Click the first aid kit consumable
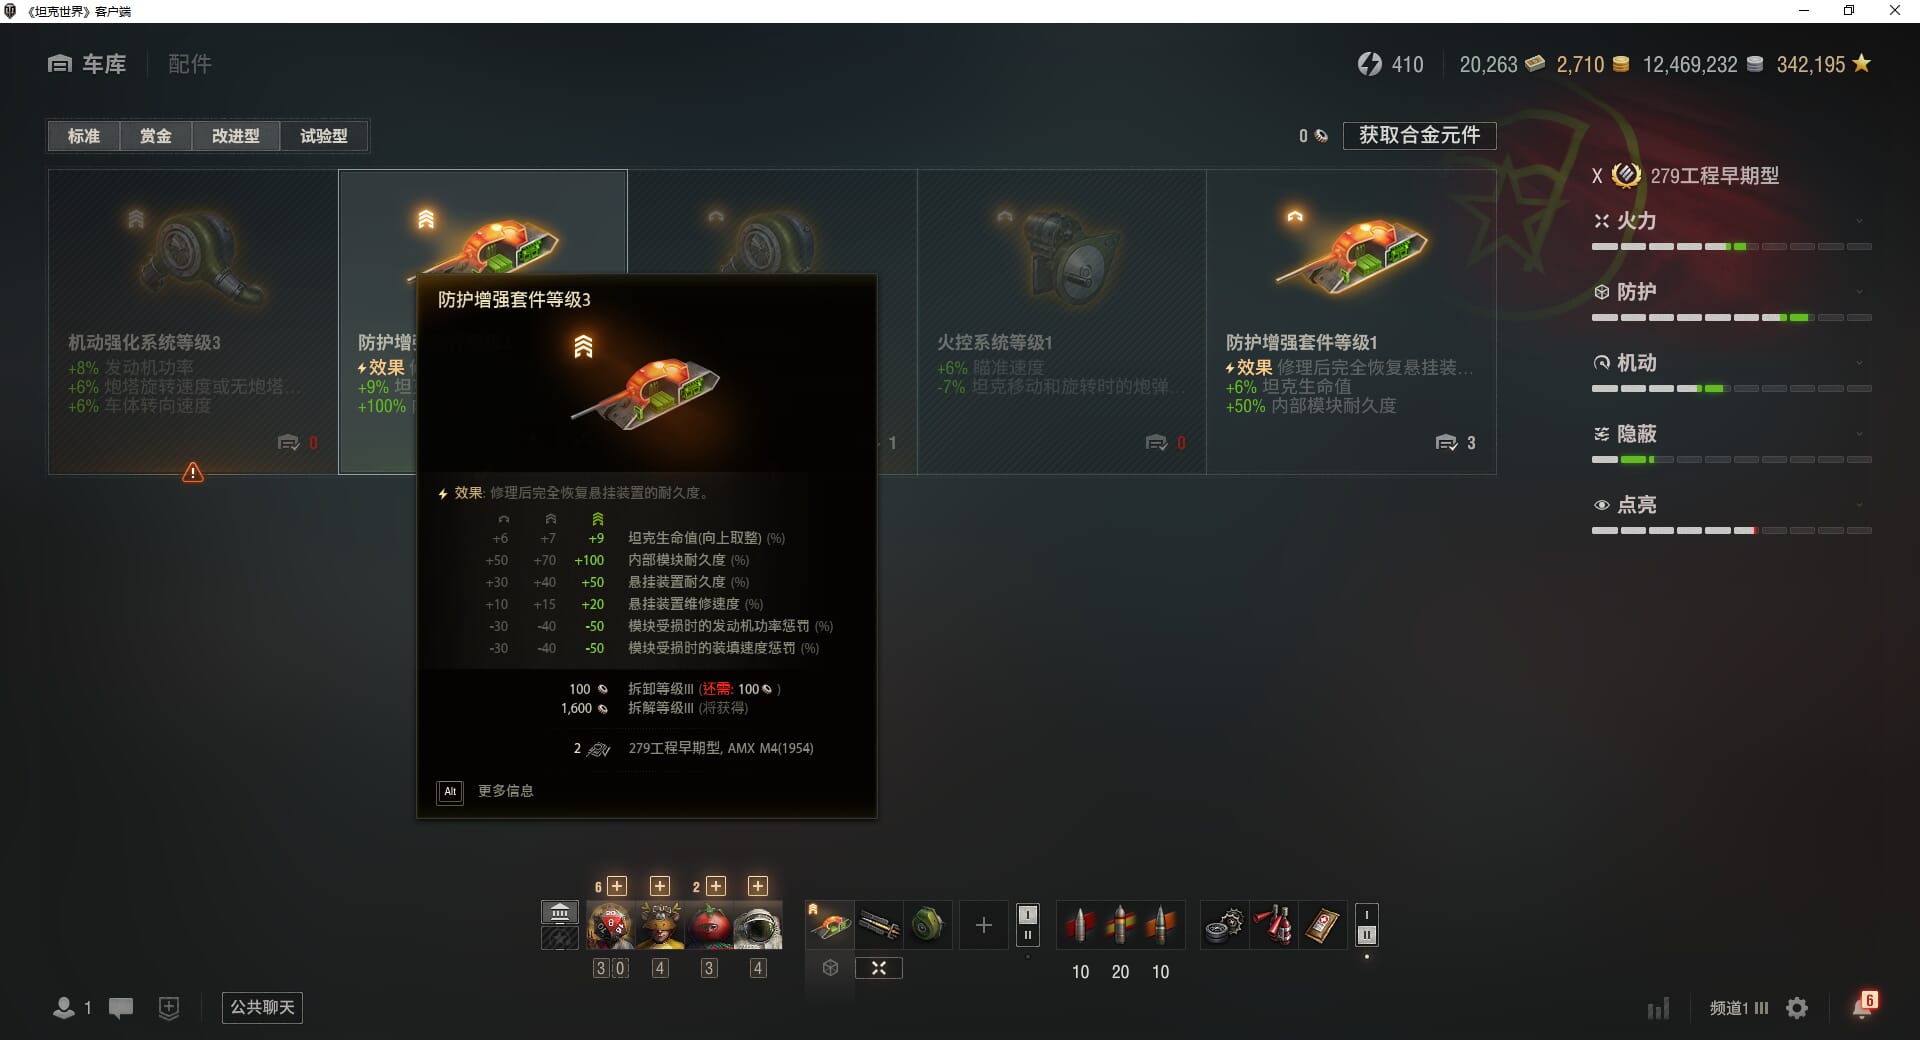 1321,925
